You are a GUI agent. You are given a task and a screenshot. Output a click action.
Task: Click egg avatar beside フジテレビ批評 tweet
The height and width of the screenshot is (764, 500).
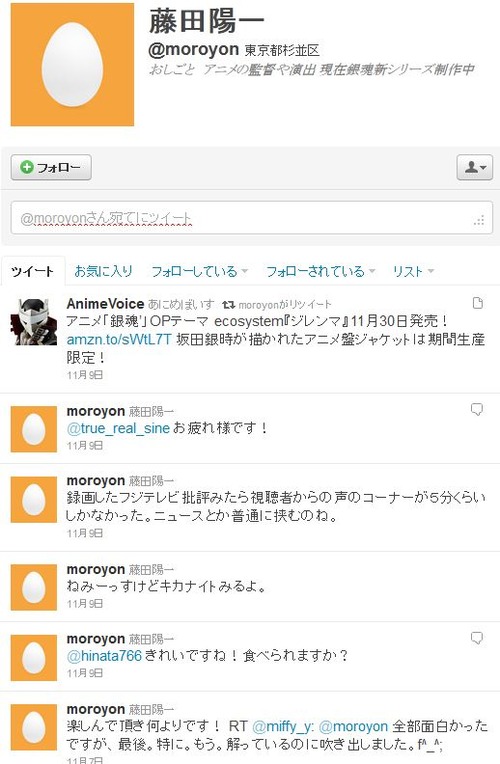click(x=34, y=500)
